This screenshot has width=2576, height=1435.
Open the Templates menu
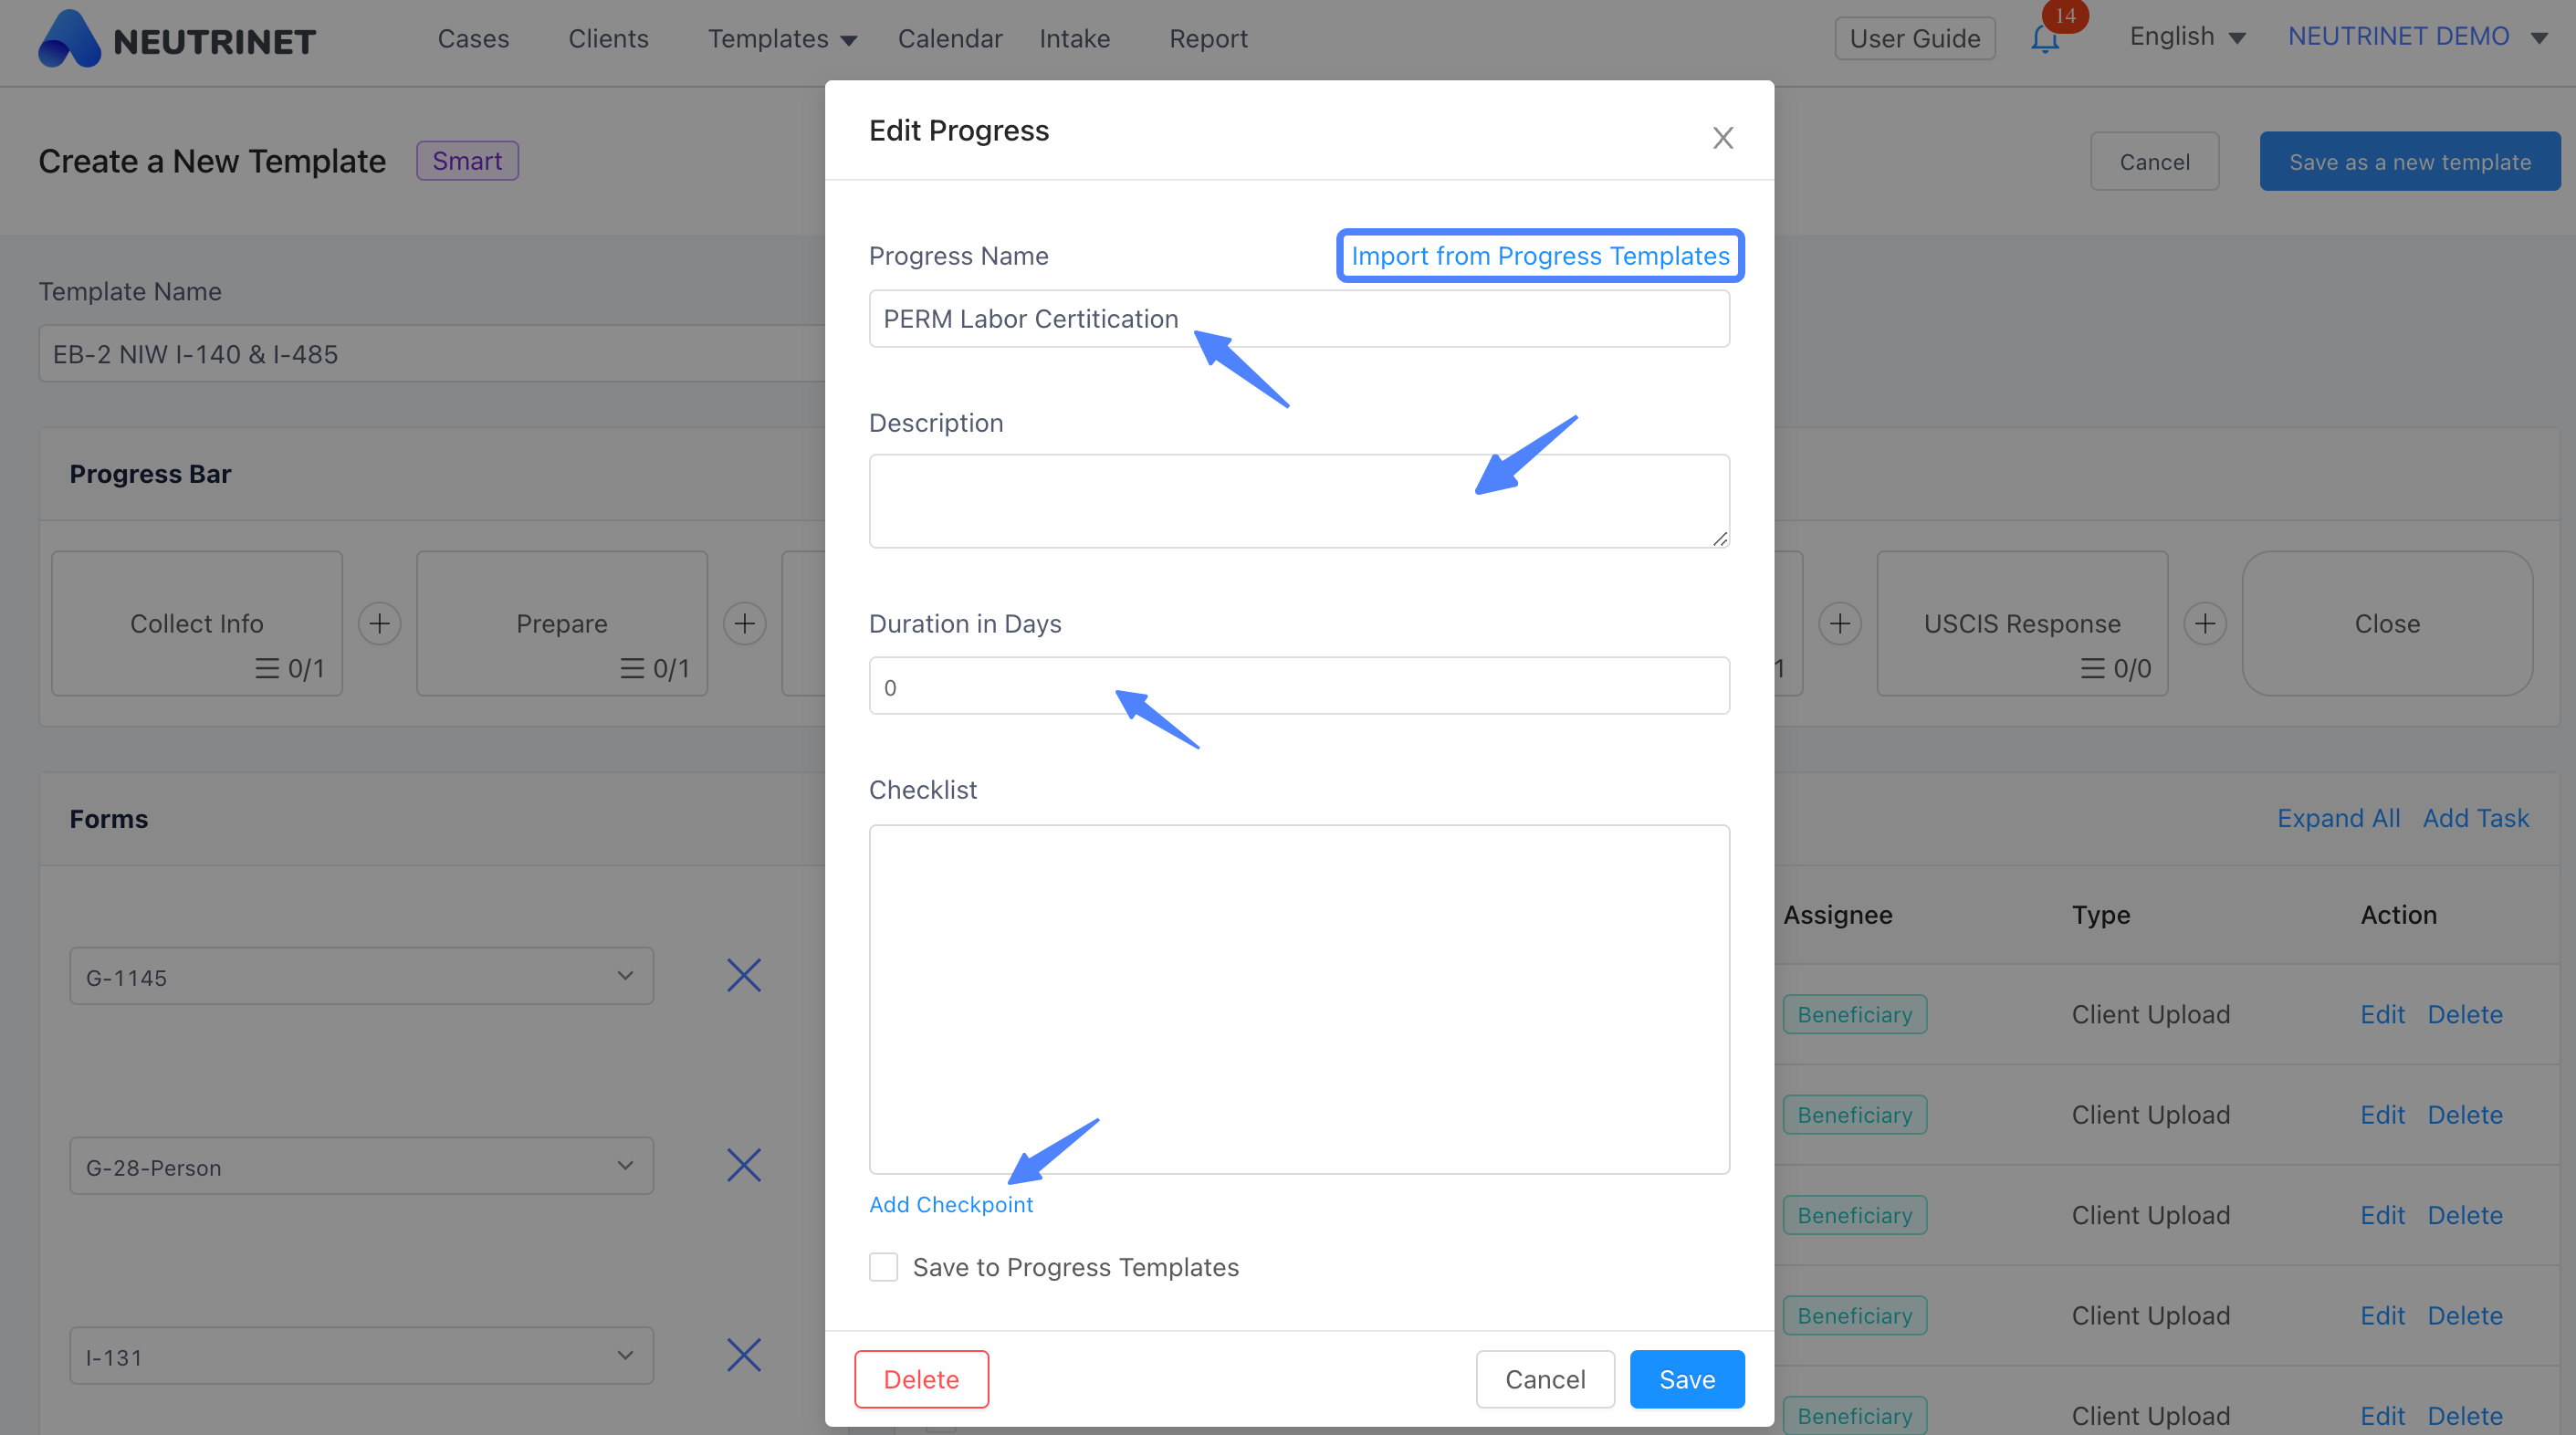pyautogui.click(x=782, y=39)
